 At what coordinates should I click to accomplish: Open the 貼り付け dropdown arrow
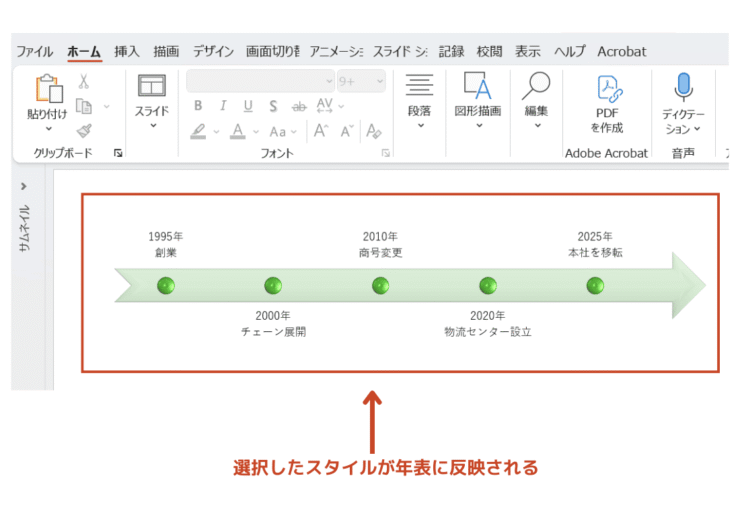[49, 129]
